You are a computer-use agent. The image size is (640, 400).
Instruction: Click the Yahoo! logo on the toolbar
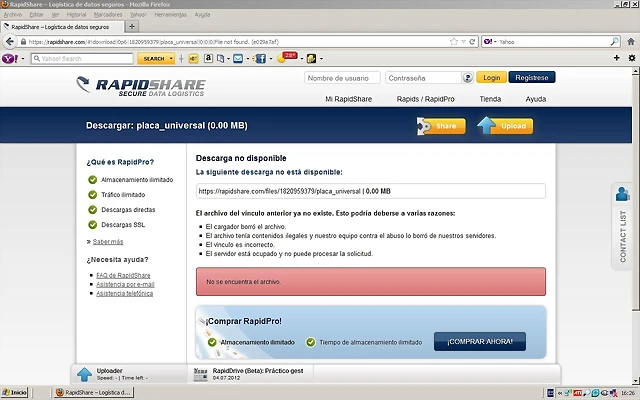click(10, 59)
